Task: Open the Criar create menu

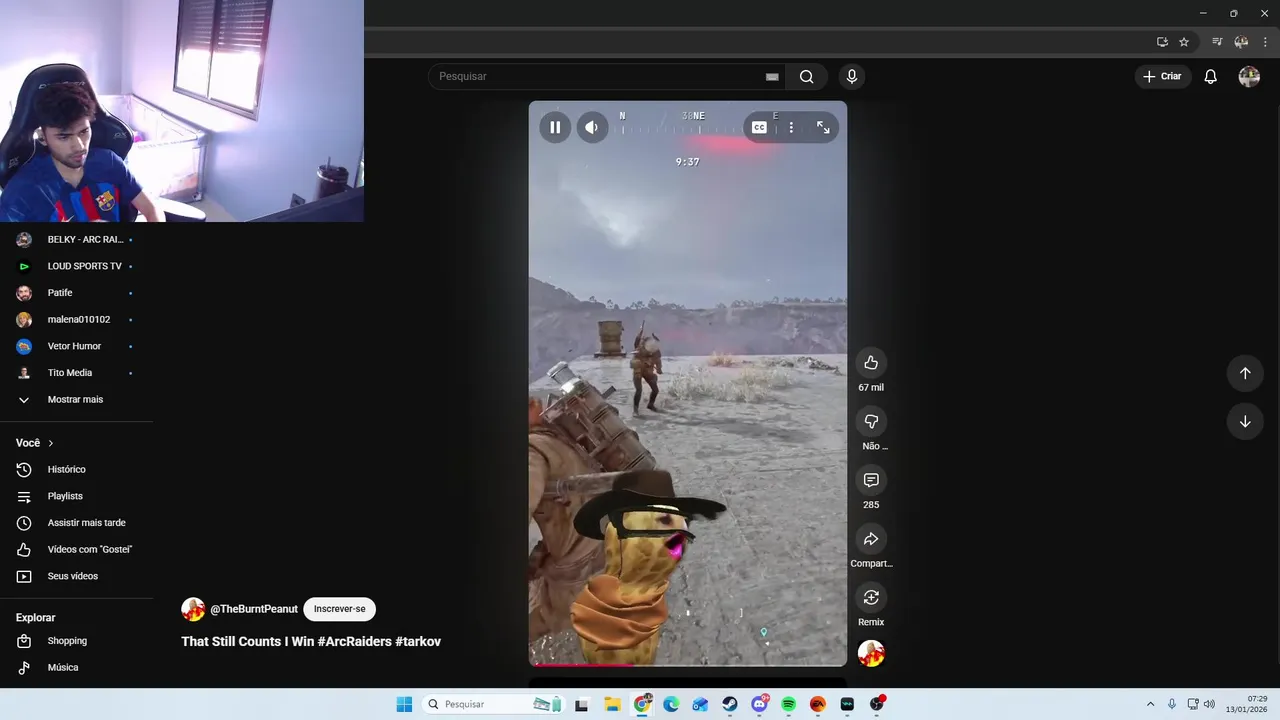Action: tap(1163, 76)
